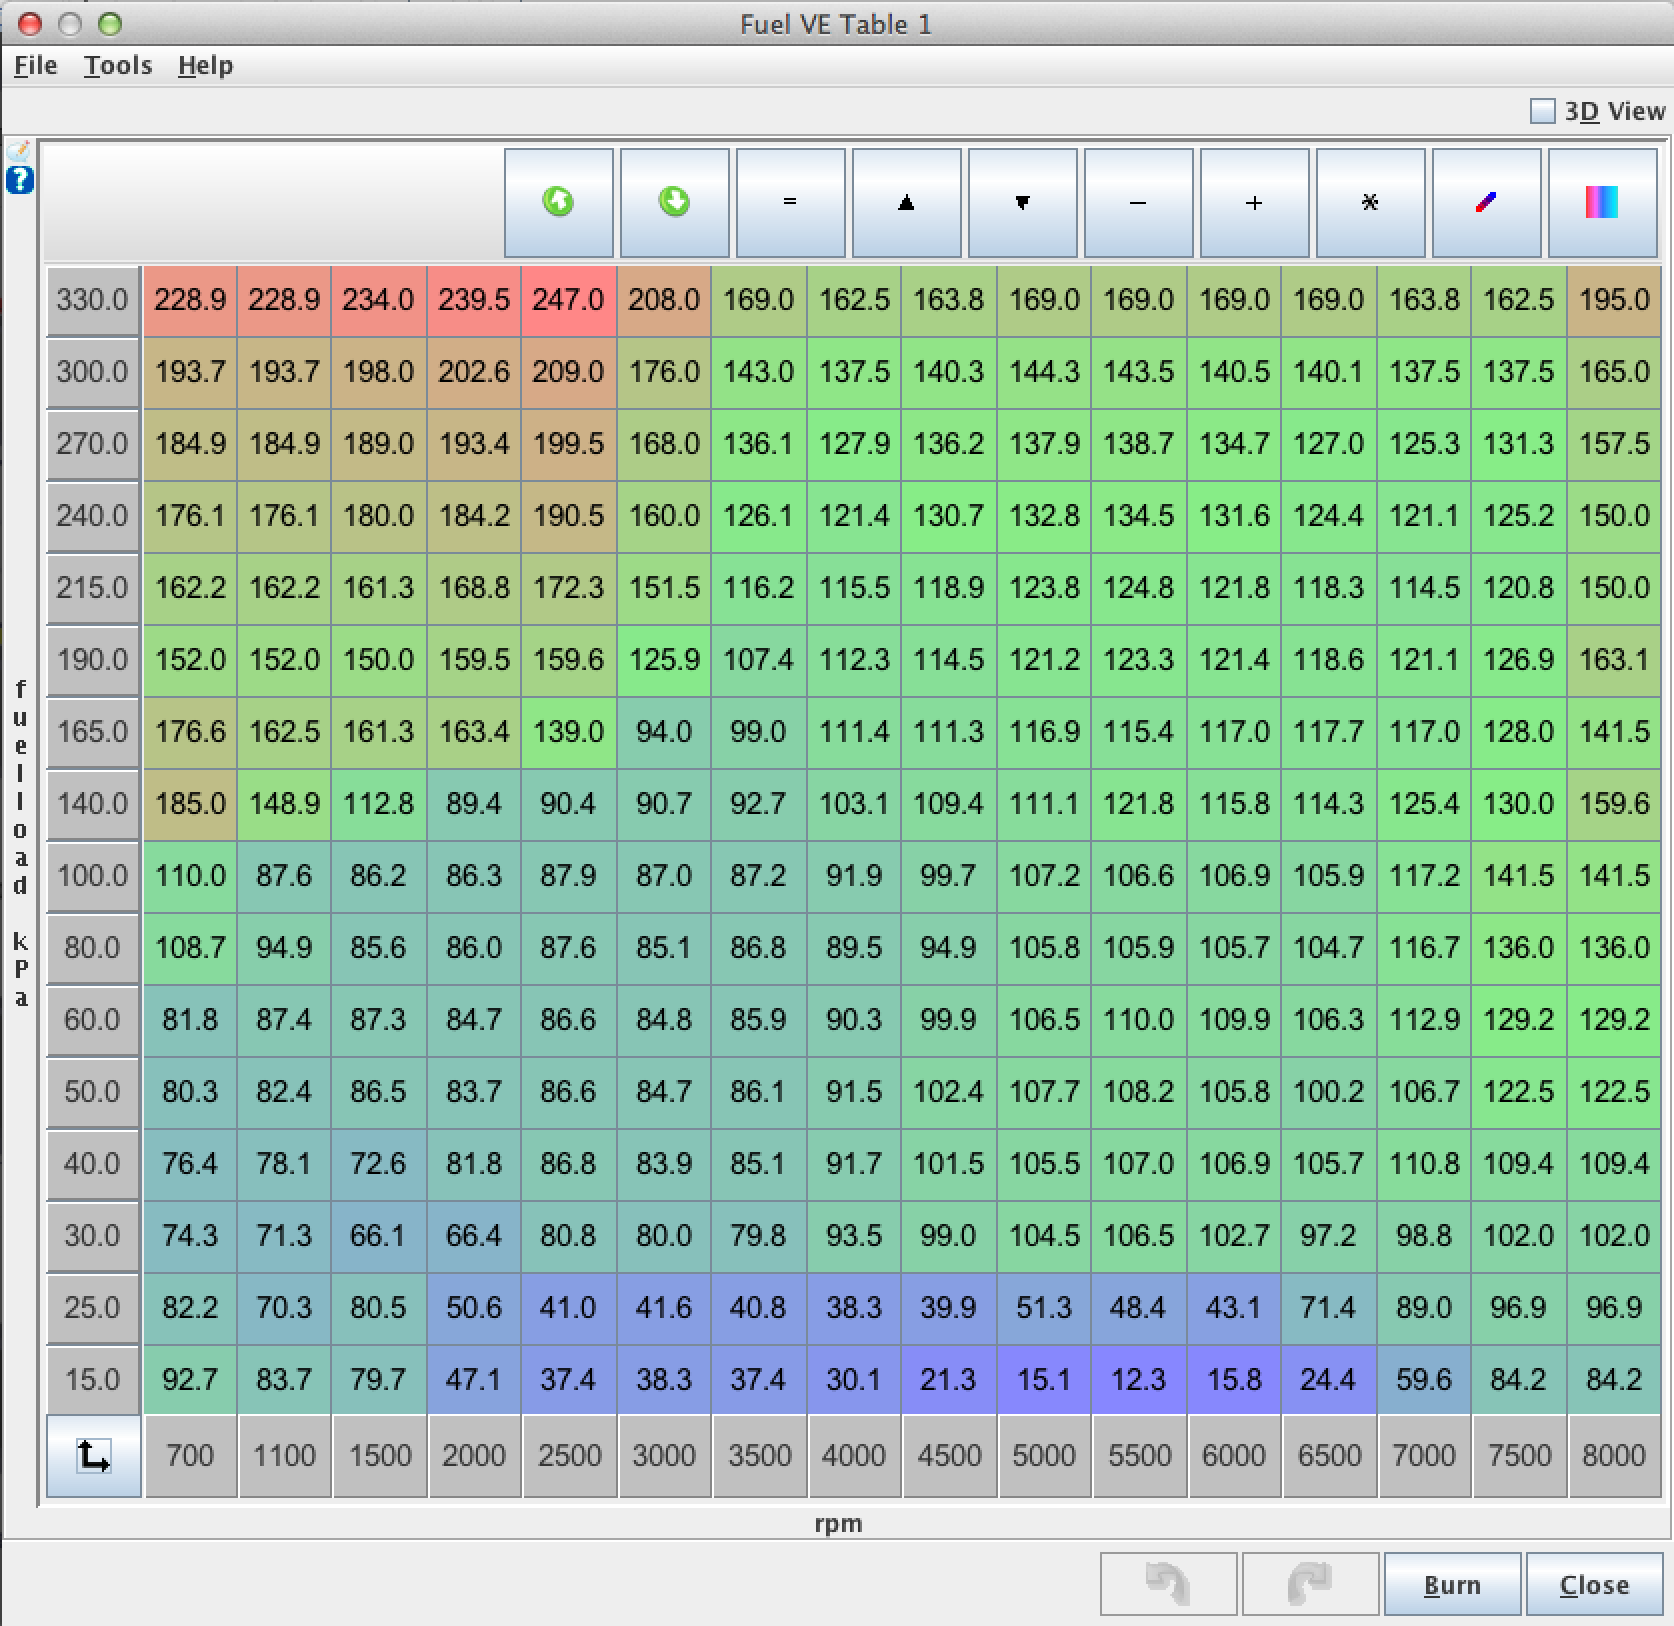Select the 247.0 cell in the table
The width and height of the screenshot is (1674, 1626).
click(x=568, y=300)
